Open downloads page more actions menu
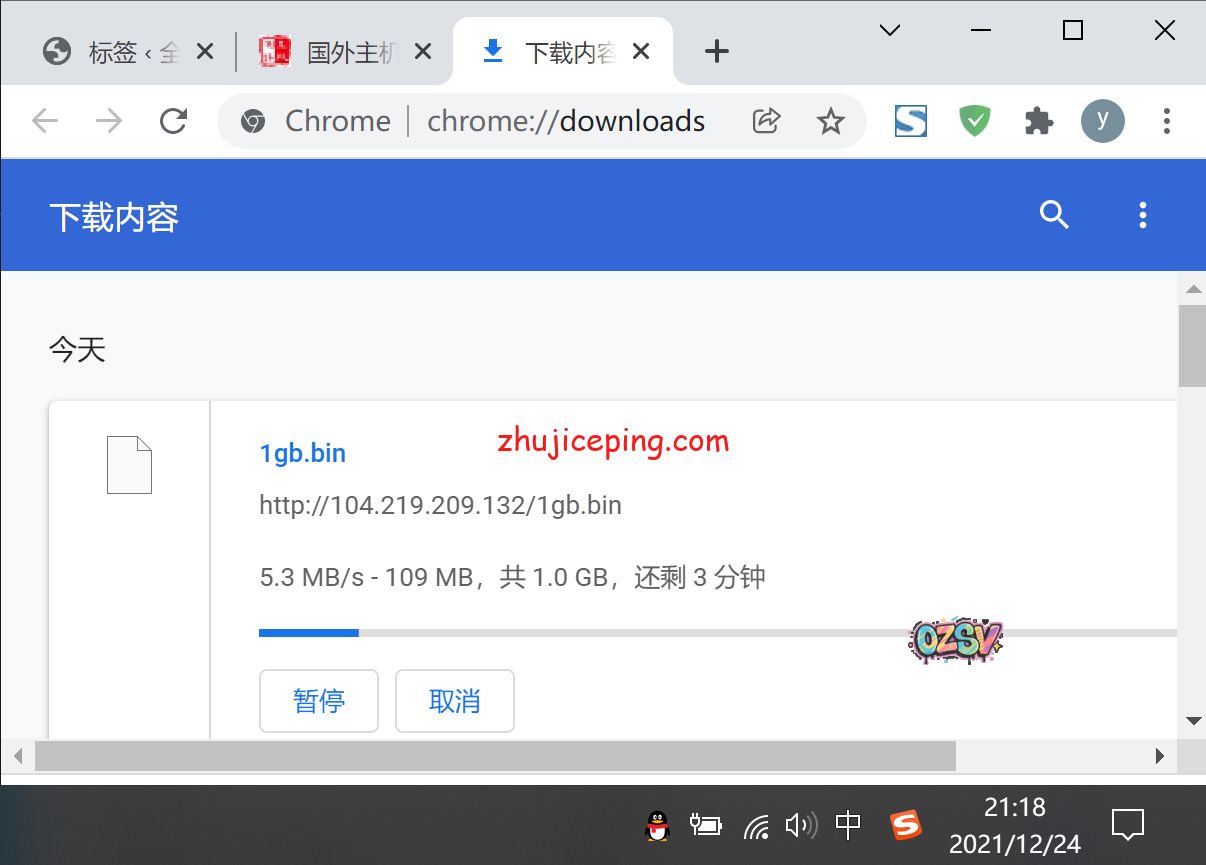Screen dimensions: 1206x865 tap(1143, 215)
